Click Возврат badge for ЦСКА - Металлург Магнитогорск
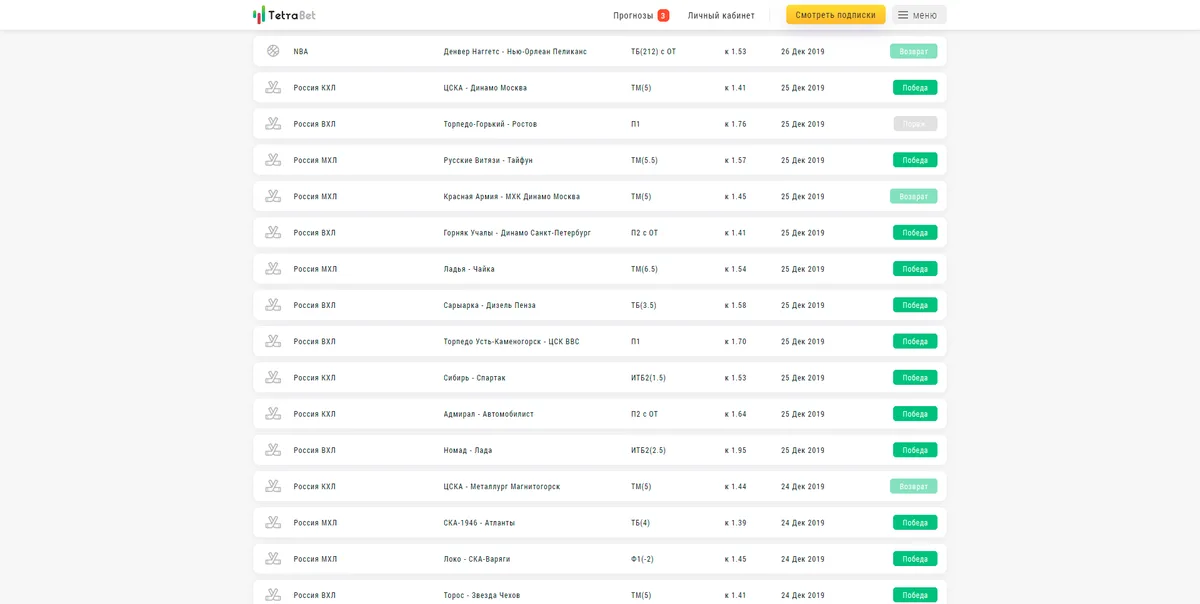The width and height of the screenshot is (1200, 604). [914, 486]
